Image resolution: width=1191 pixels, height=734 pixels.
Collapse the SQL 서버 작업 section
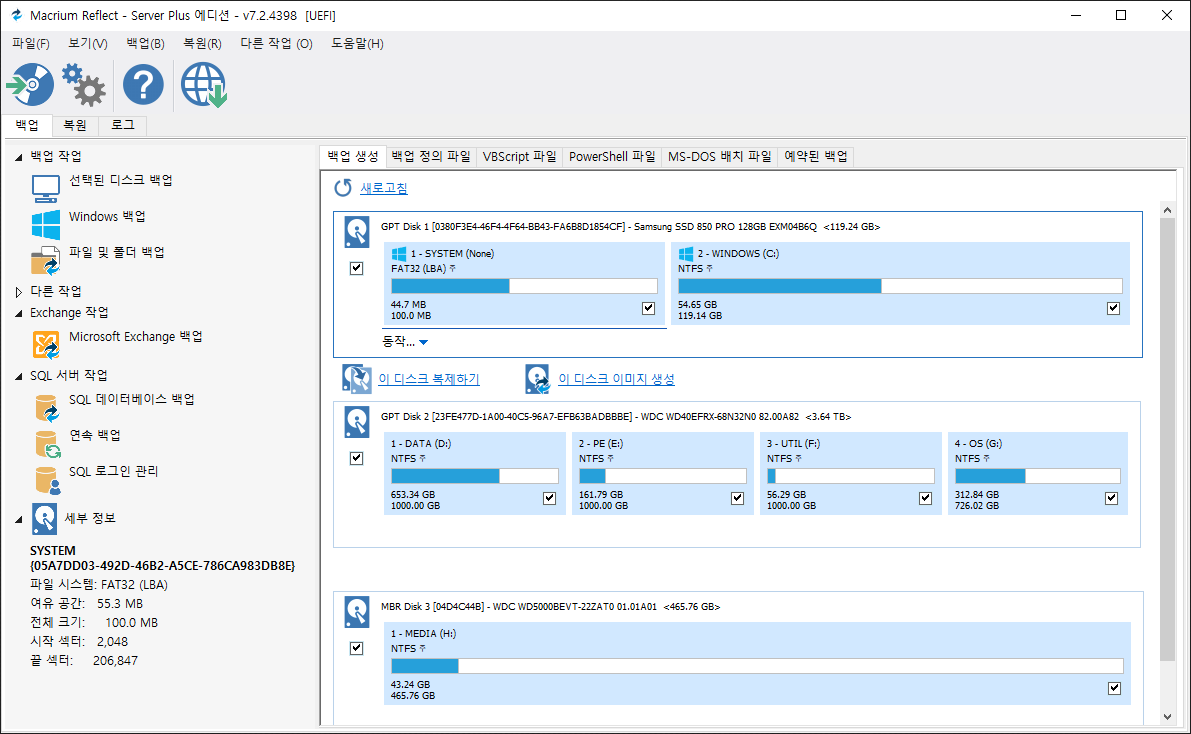tap(19, 376)
